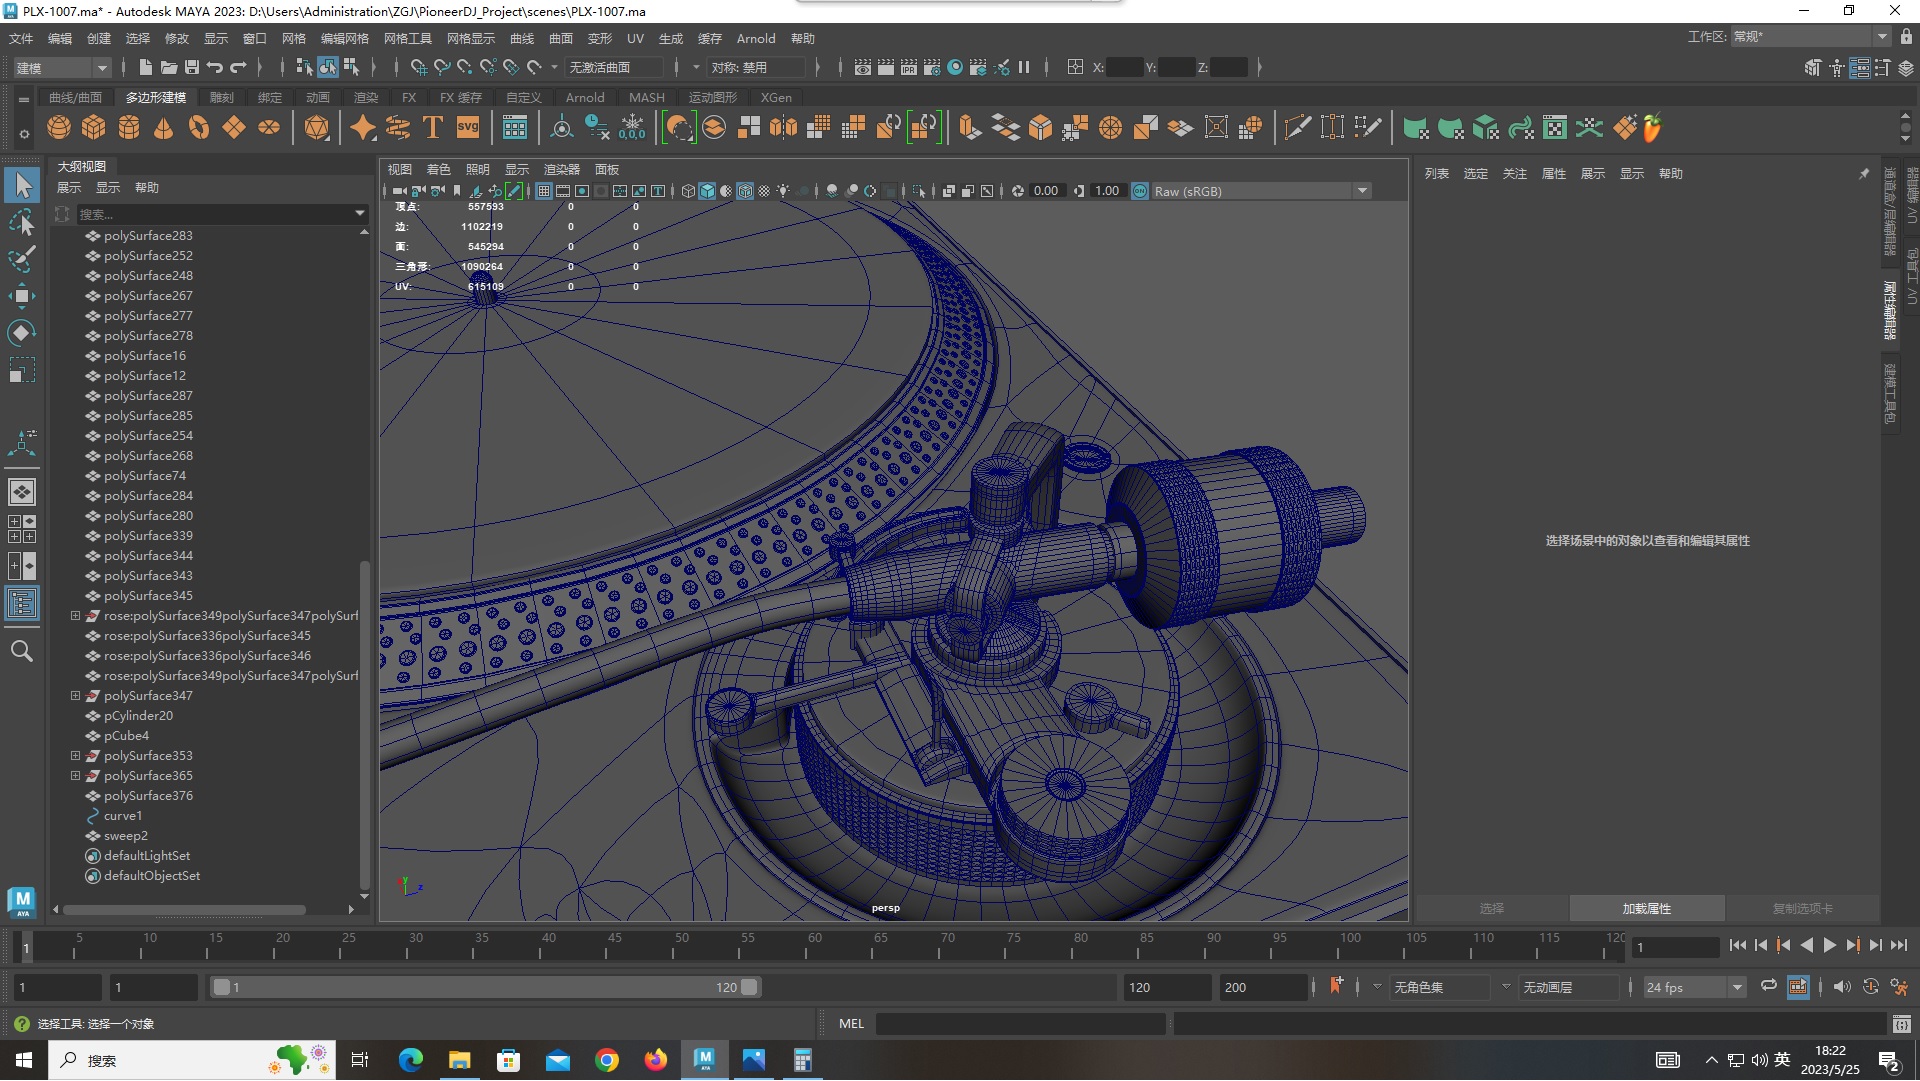Screen dimensions: 1920x1081
Task: Switch to the 渲染 shelf tab
Action: tap(365, 97)
